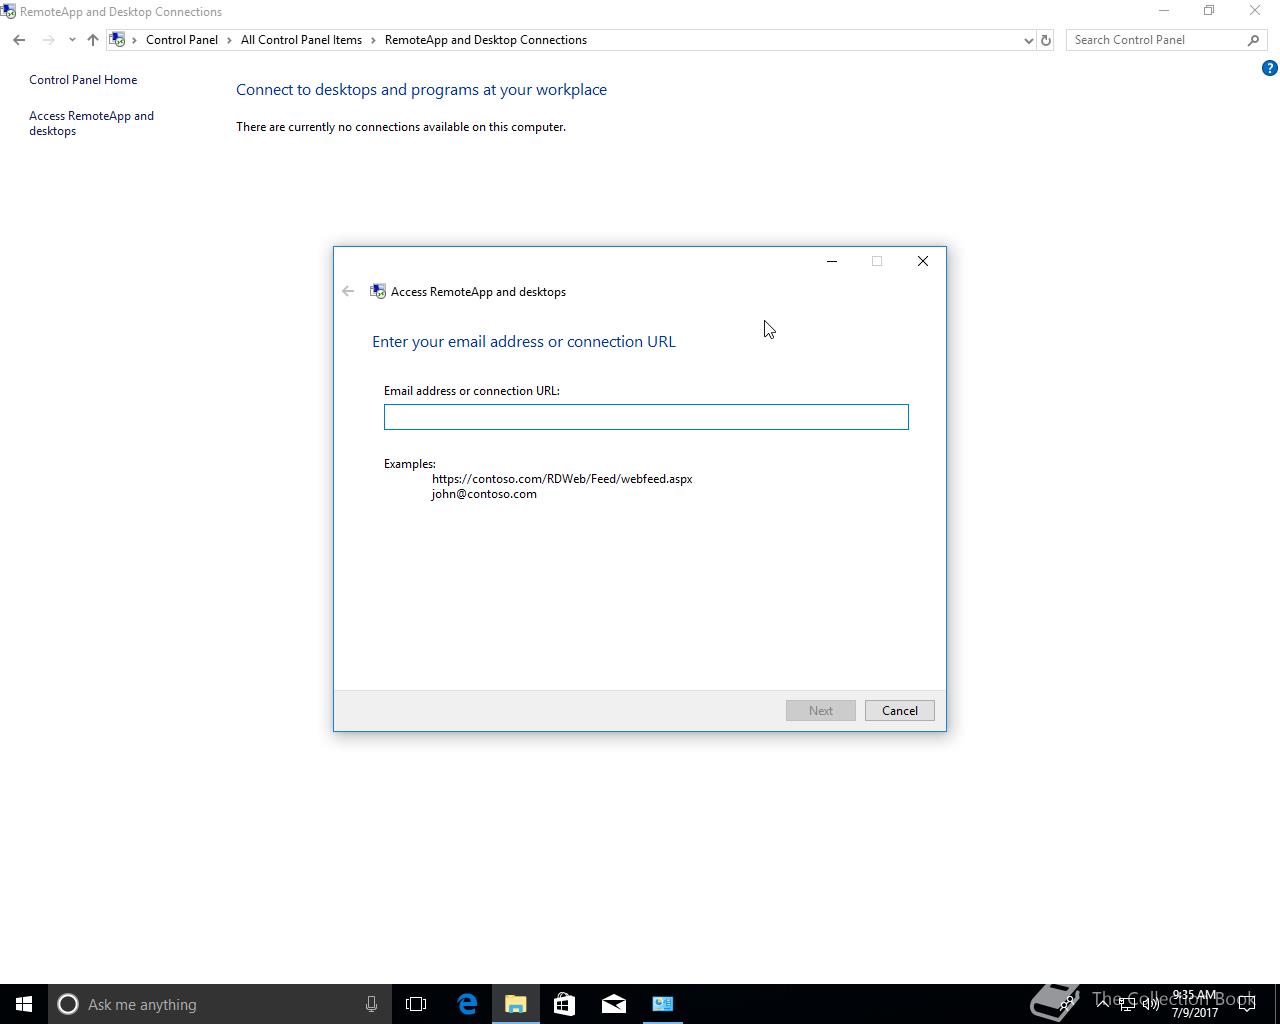The height and width of the screenshot is (1024, 1280).
Task: Click the Next button in the wizard
Action: click(821, 710)
